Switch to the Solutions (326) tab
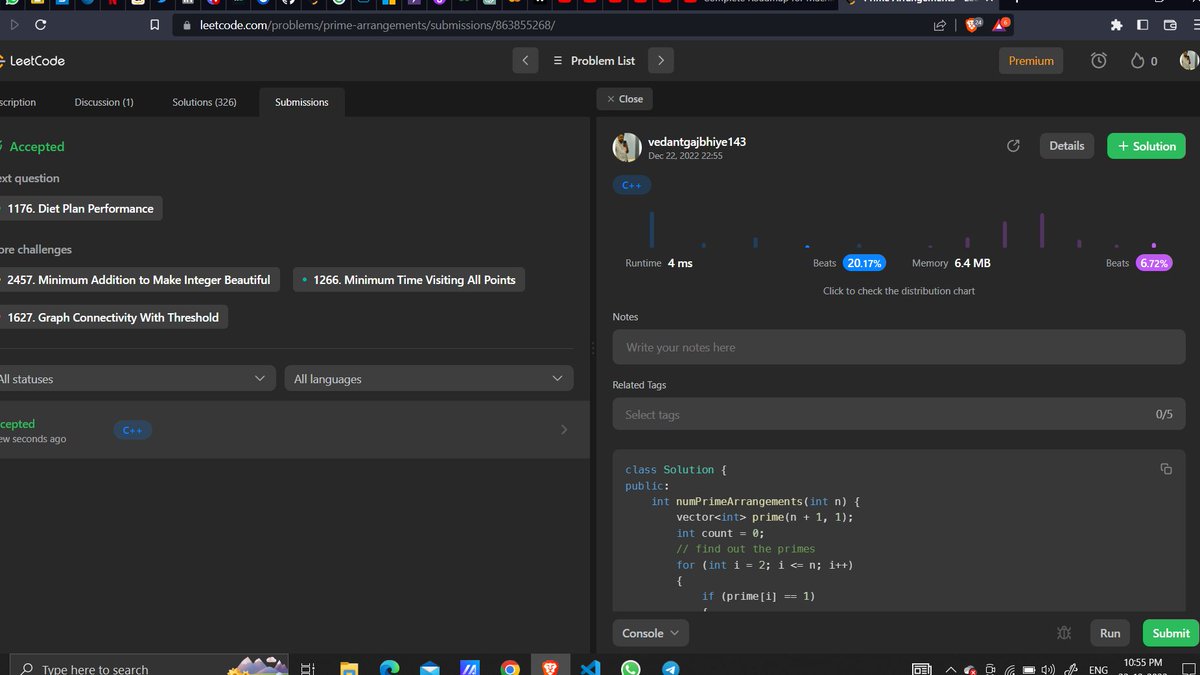Viewport: 1200px width, 675px height. [204, 102]
